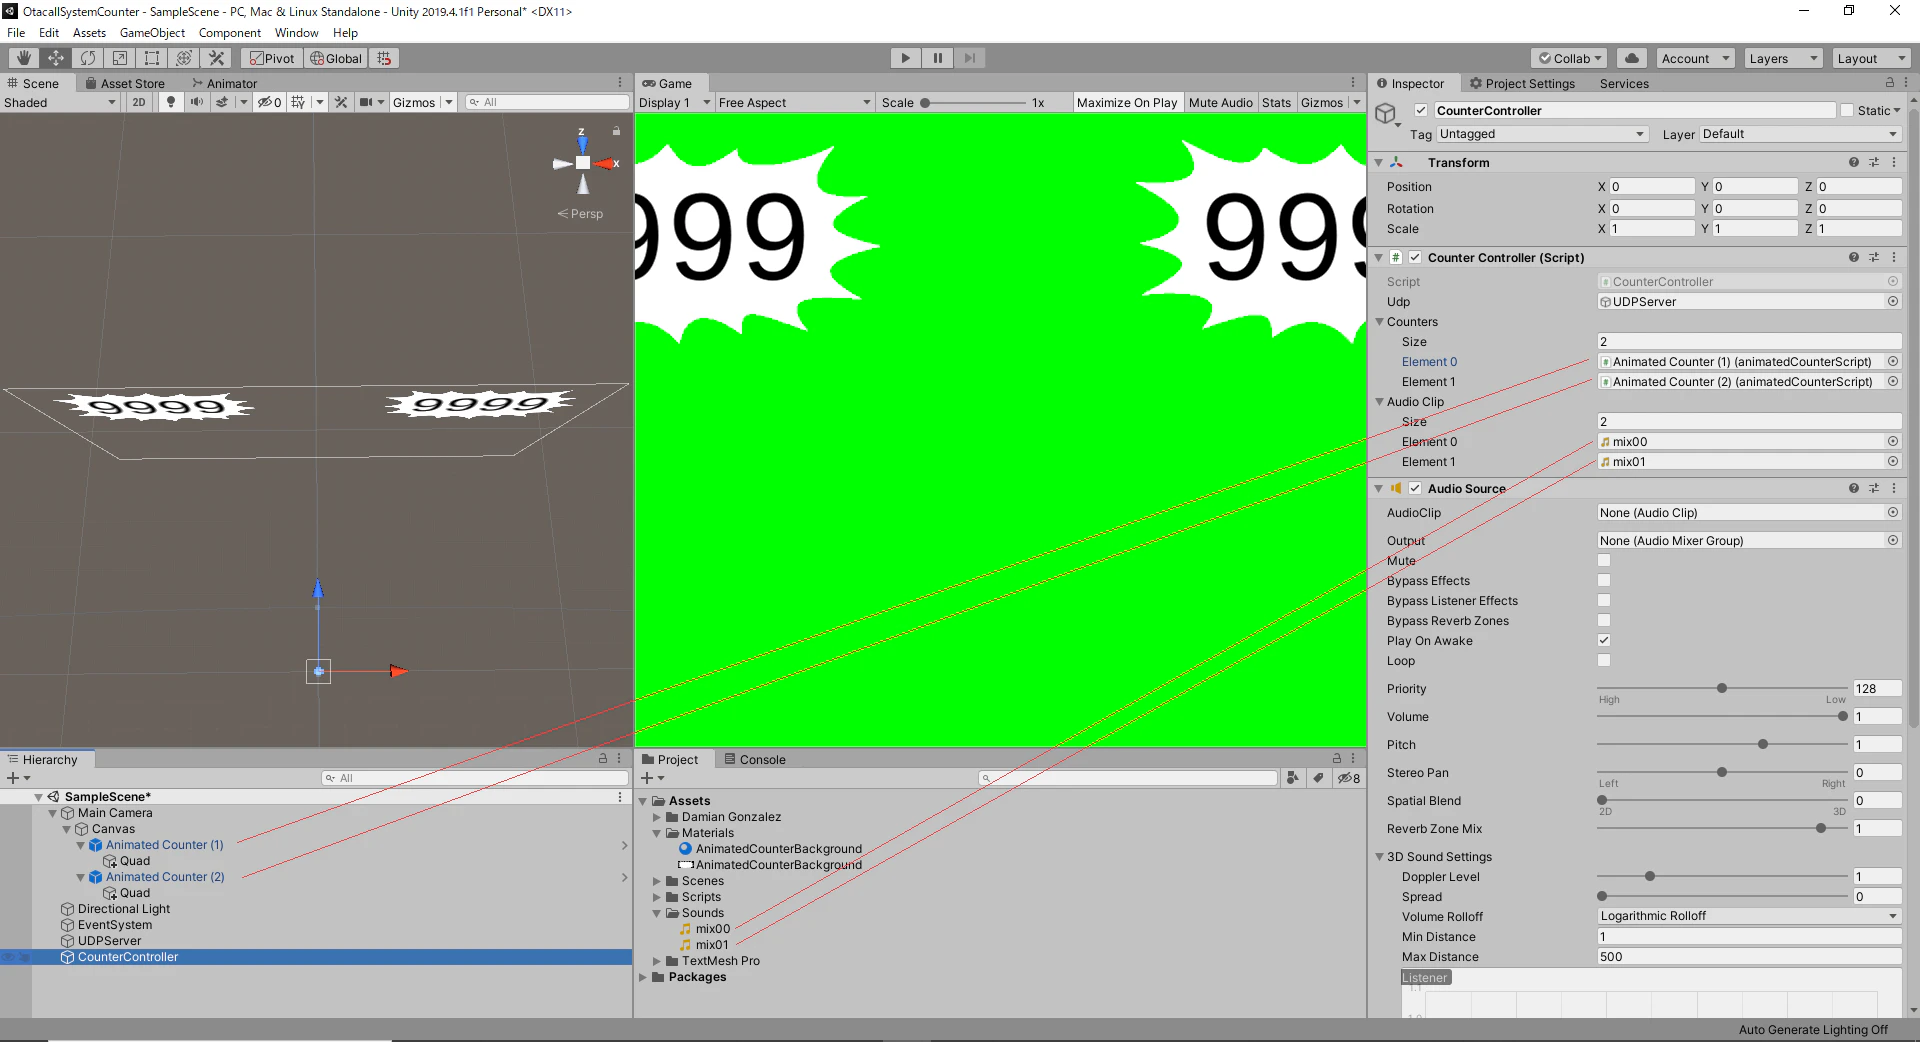
Task: Open the GameObject menu
Action: (x=152, y=33)
